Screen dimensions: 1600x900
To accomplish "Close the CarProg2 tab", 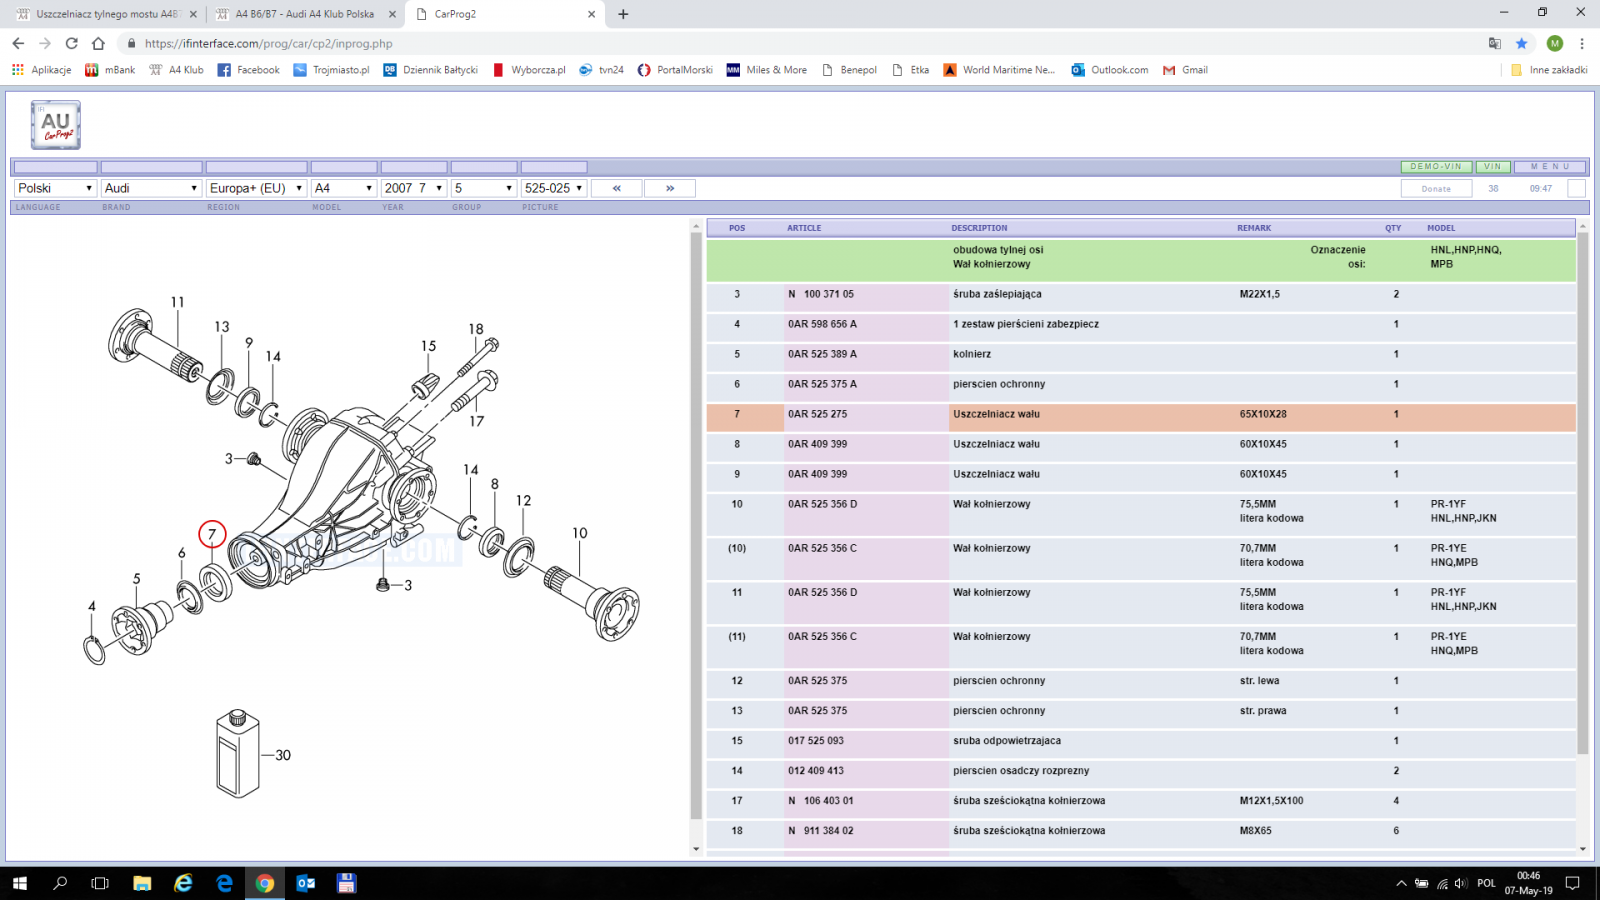I will (x=591, y=14).
